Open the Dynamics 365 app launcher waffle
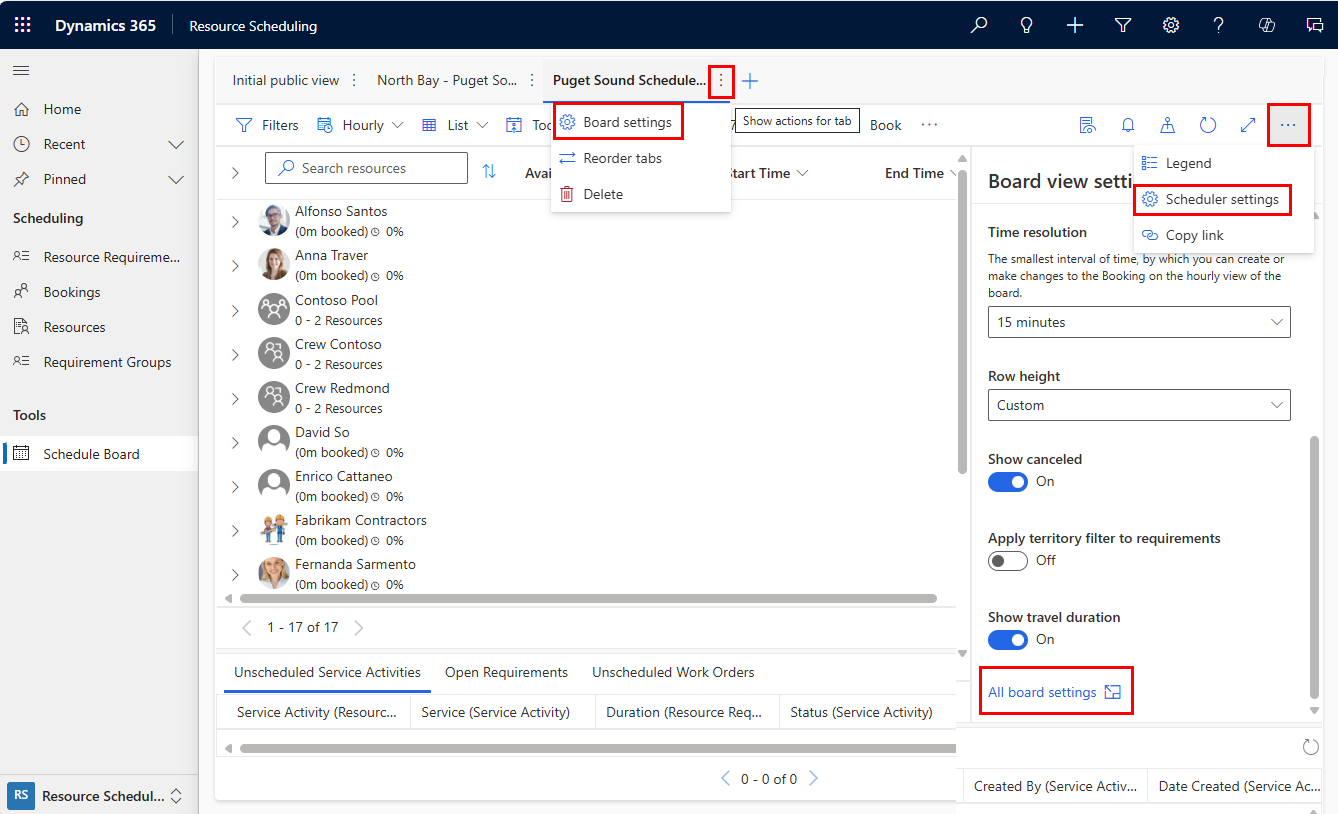 click(x=22, y=25)
